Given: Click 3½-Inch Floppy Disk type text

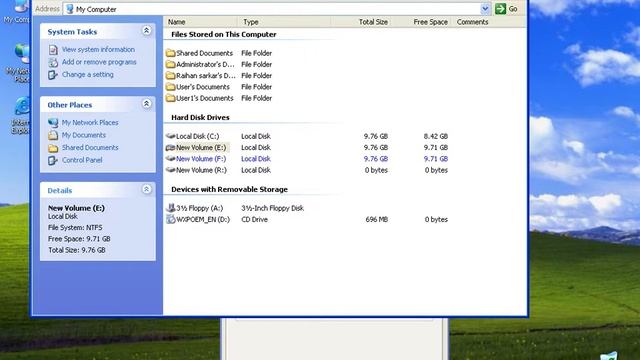Looking at the screenshot, I should [272, 208].
